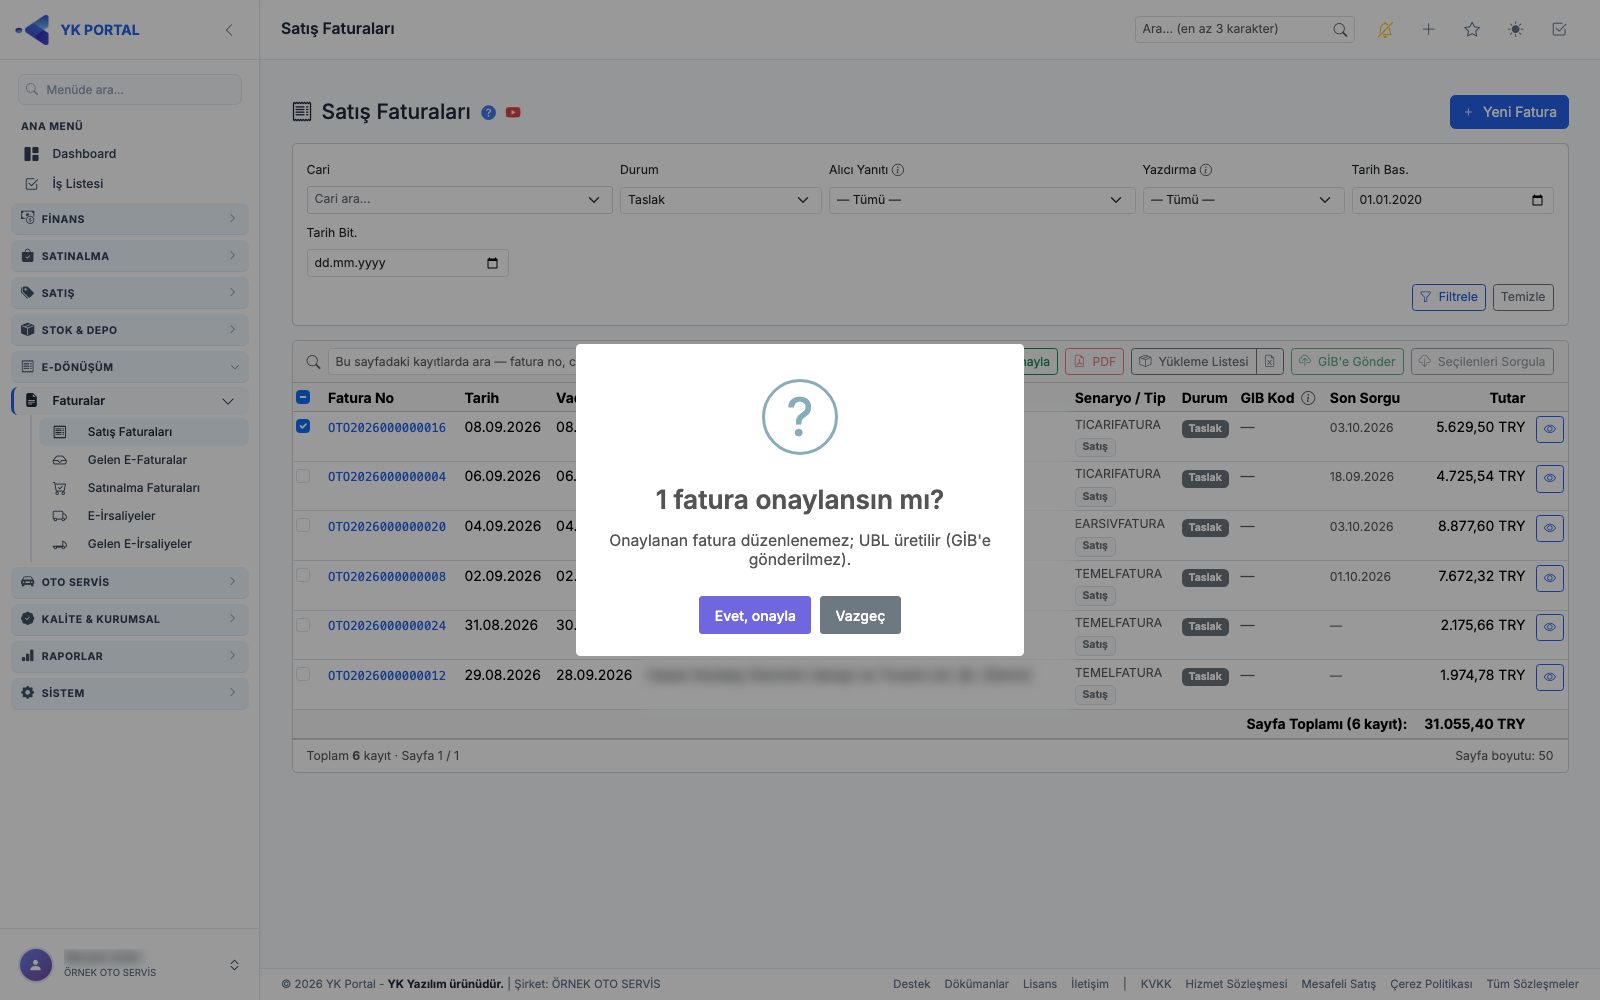The height and width of the screenshot is (1000, 1600).
Task: View invoice OTO2026000000012 via eye icon
Action: [1550, 677]
